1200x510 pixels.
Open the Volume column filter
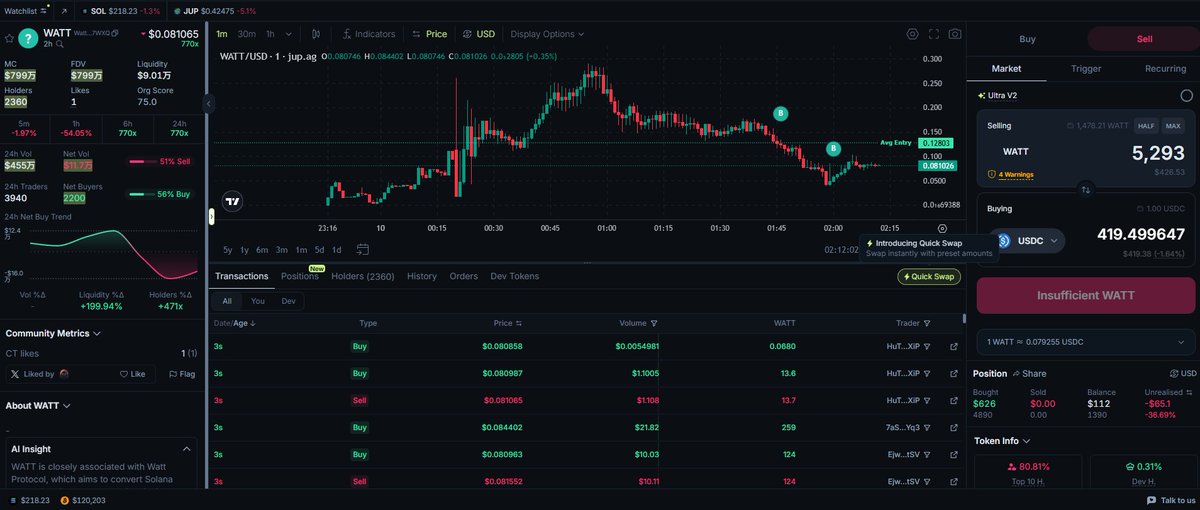[x=654, y=323]
